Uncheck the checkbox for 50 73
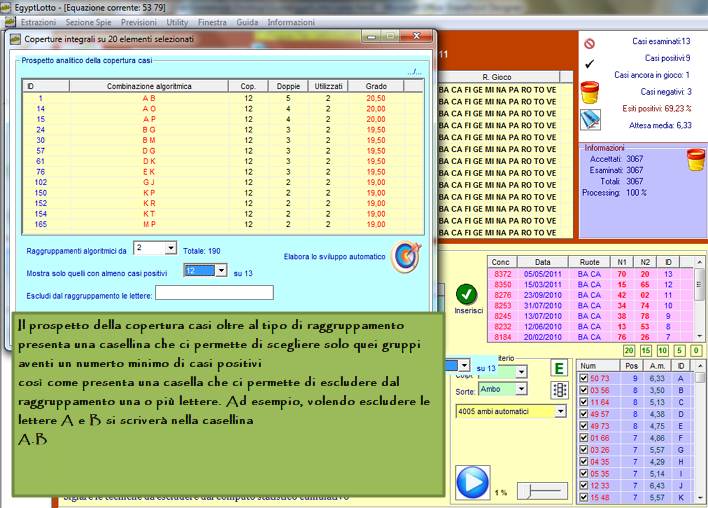The image size is (708, 508). pyautogui.click(x=583, y=378)
